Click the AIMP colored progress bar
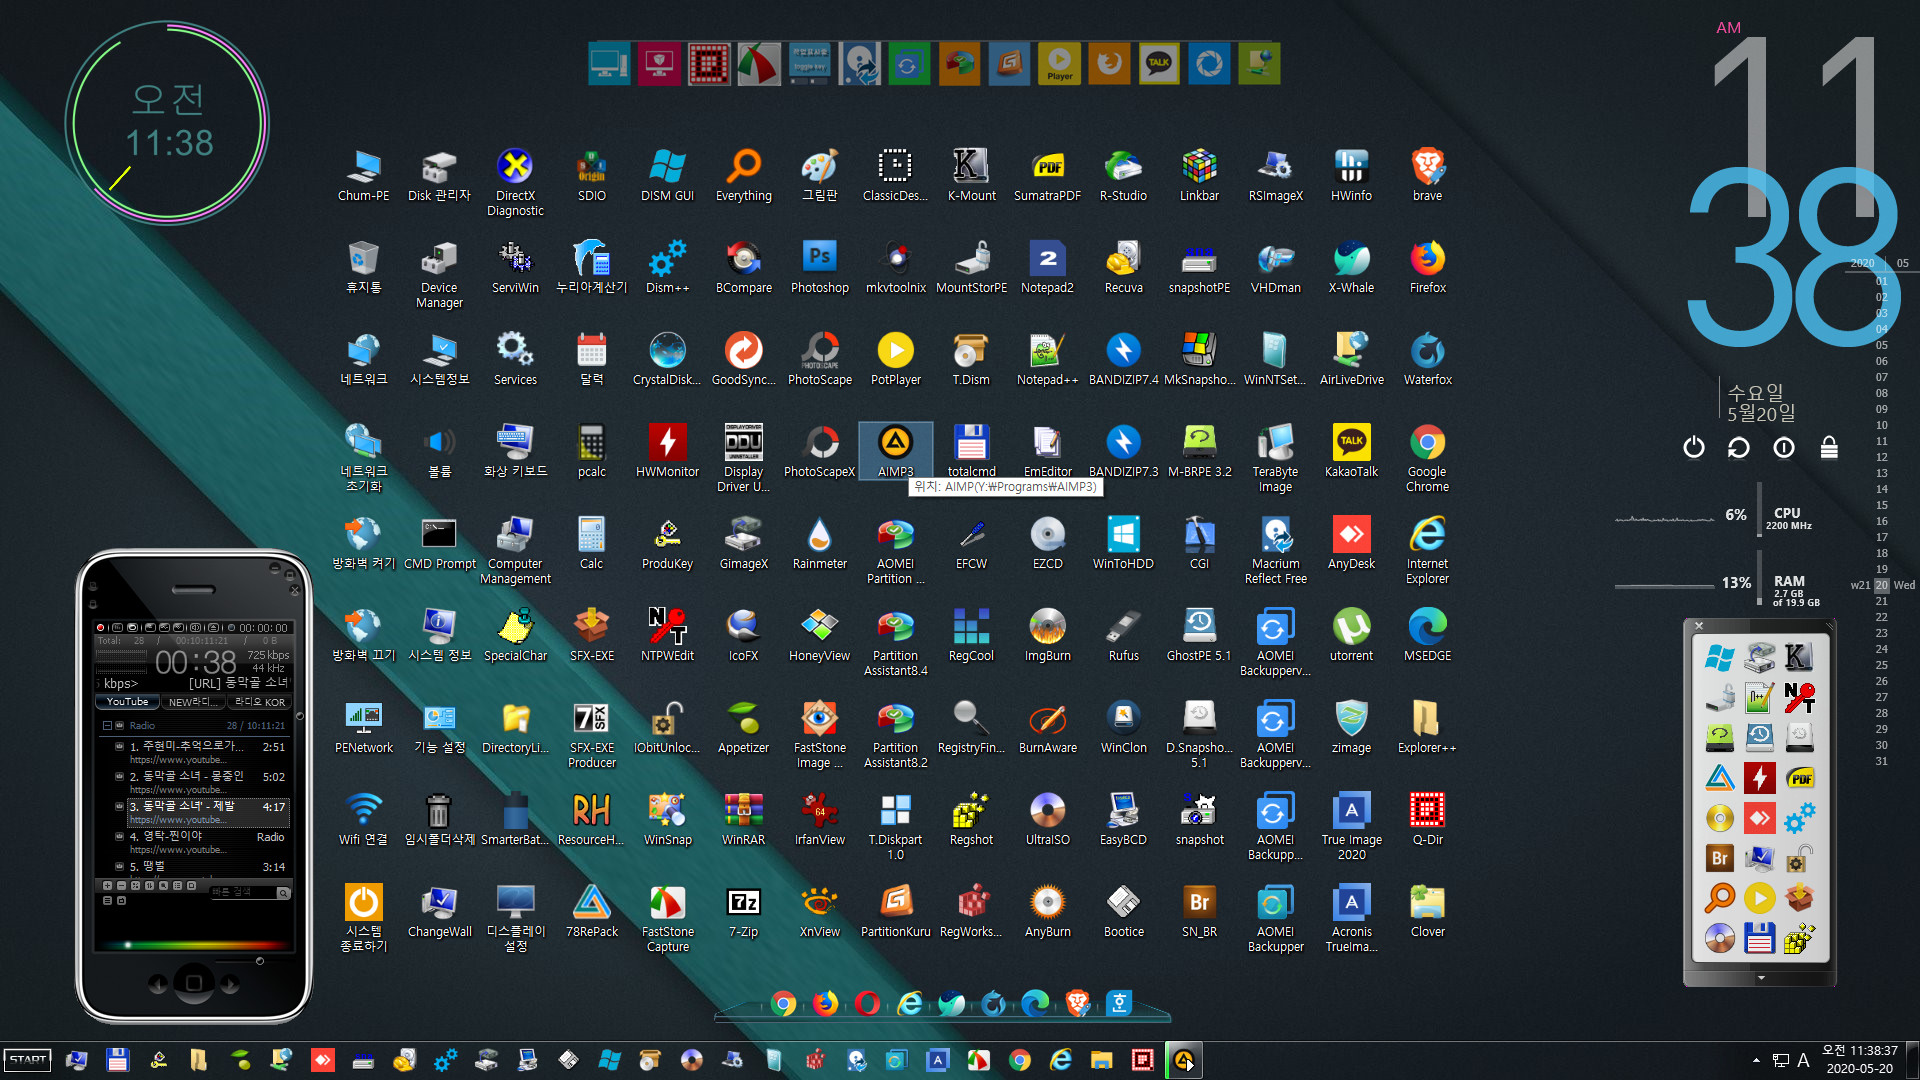The height and width of the screenshot is (1080, 1920). pos(194,944)
